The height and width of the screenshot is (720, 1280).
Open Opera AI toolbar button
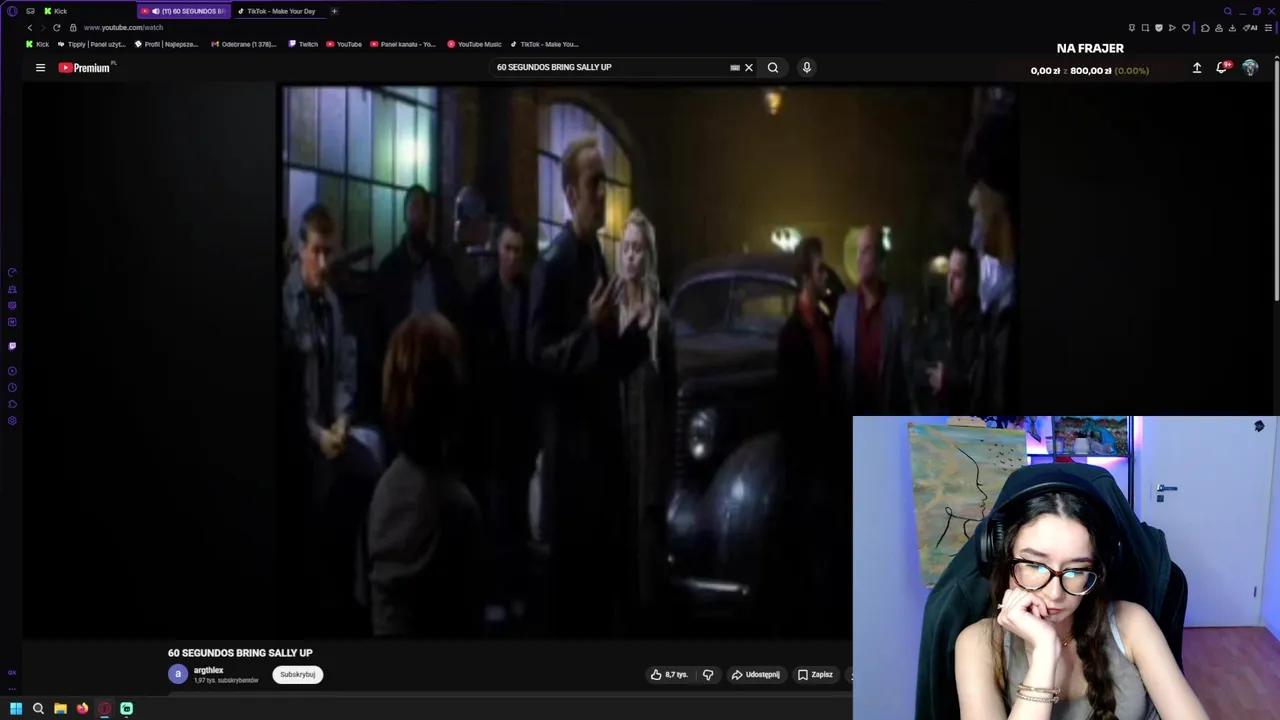pos(1252,28)
